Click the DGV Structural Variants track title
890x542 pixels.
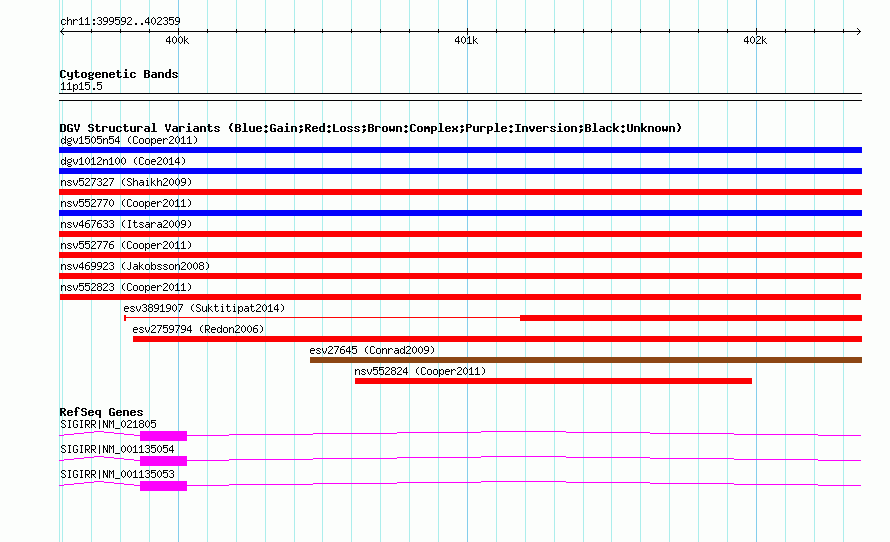[x=370, y=128]
